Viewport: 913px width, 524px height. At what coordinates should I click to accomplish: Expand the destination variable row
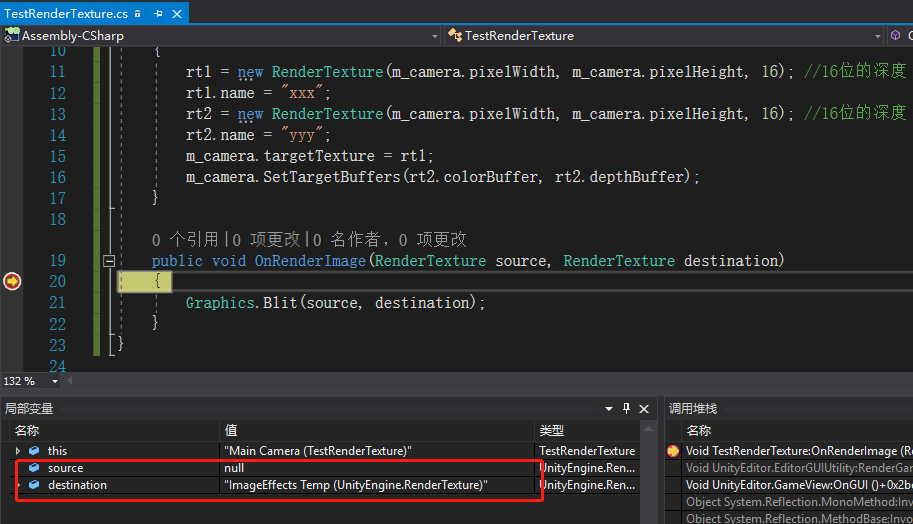tap(19, 485)
